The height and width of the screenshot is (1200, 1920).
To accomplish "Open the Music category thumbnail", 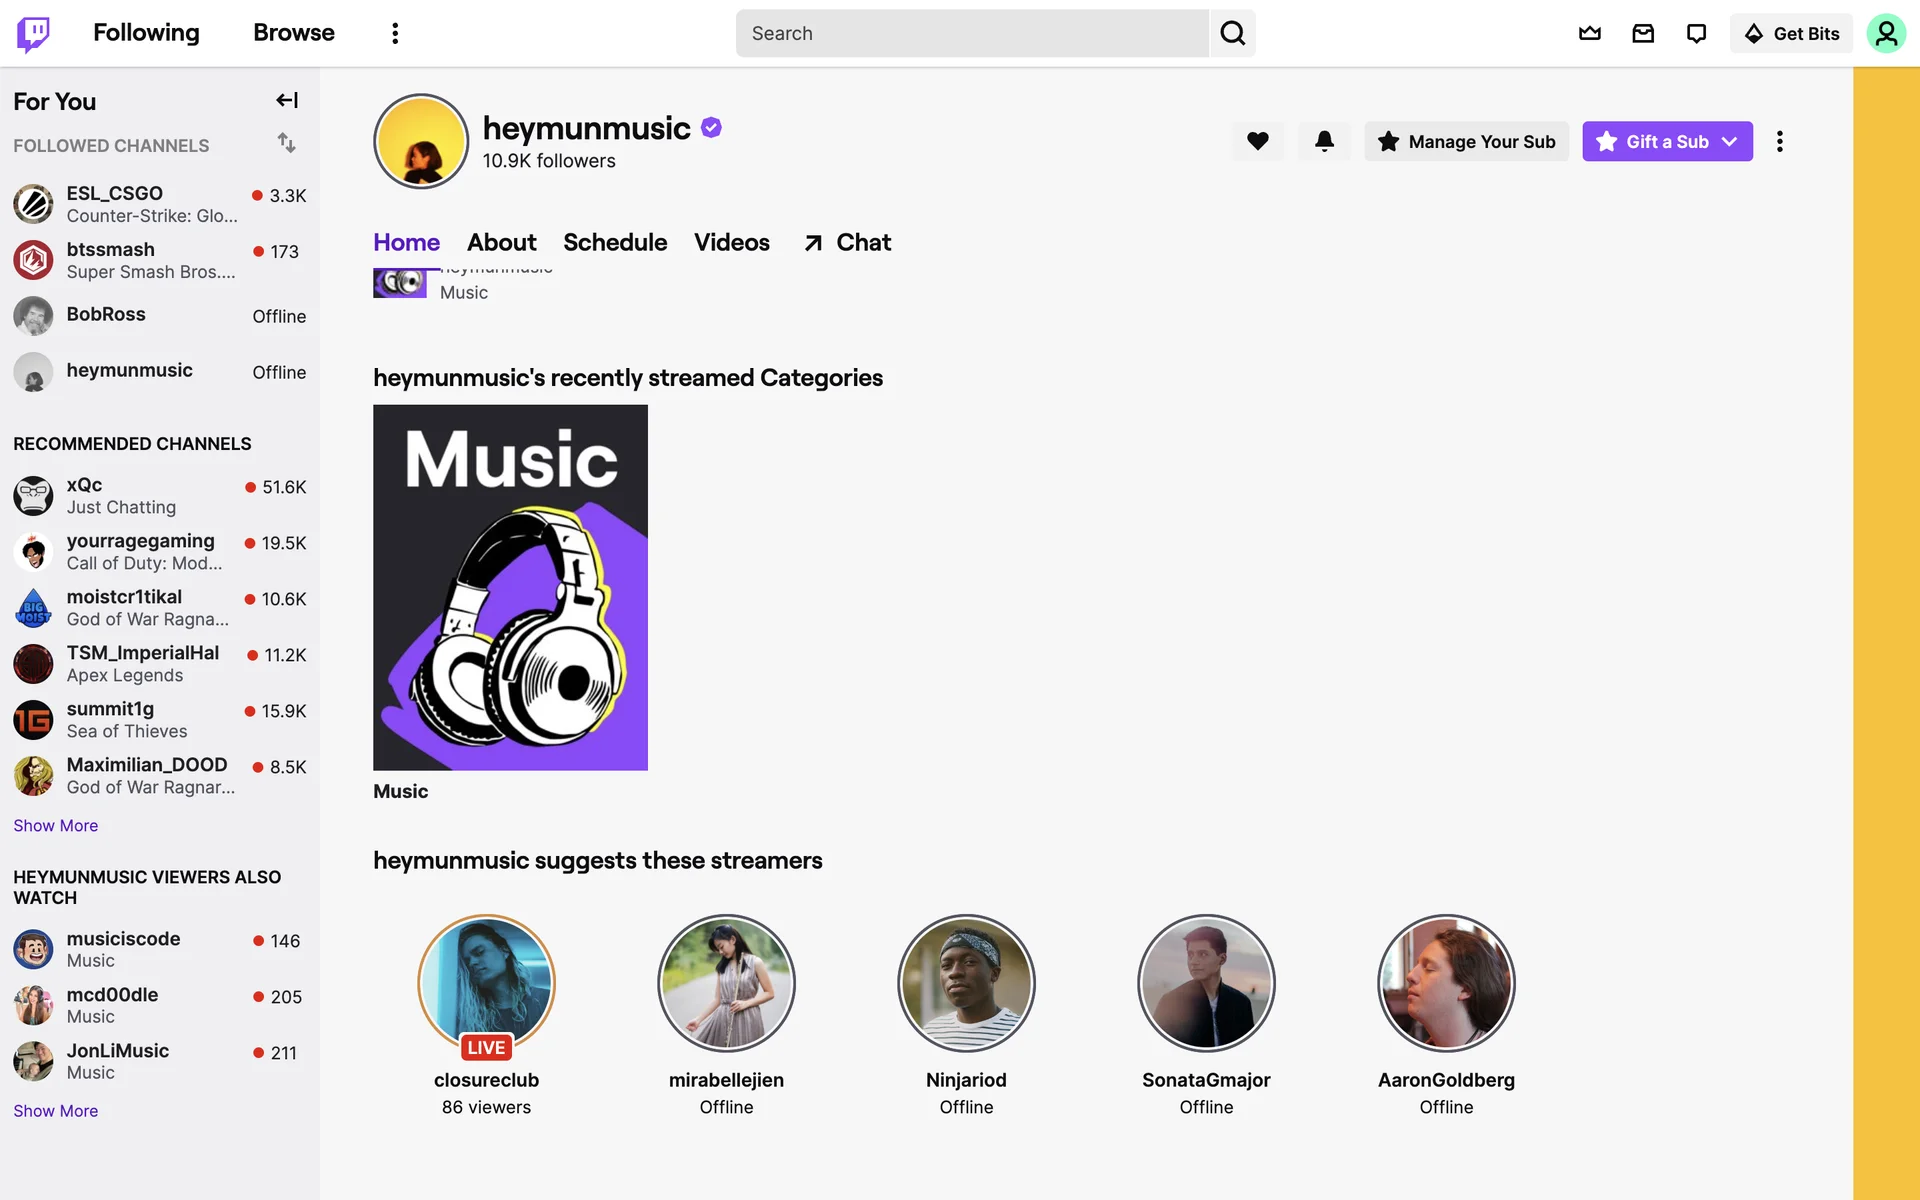I will pyautogui.click(x=510, y=587).
